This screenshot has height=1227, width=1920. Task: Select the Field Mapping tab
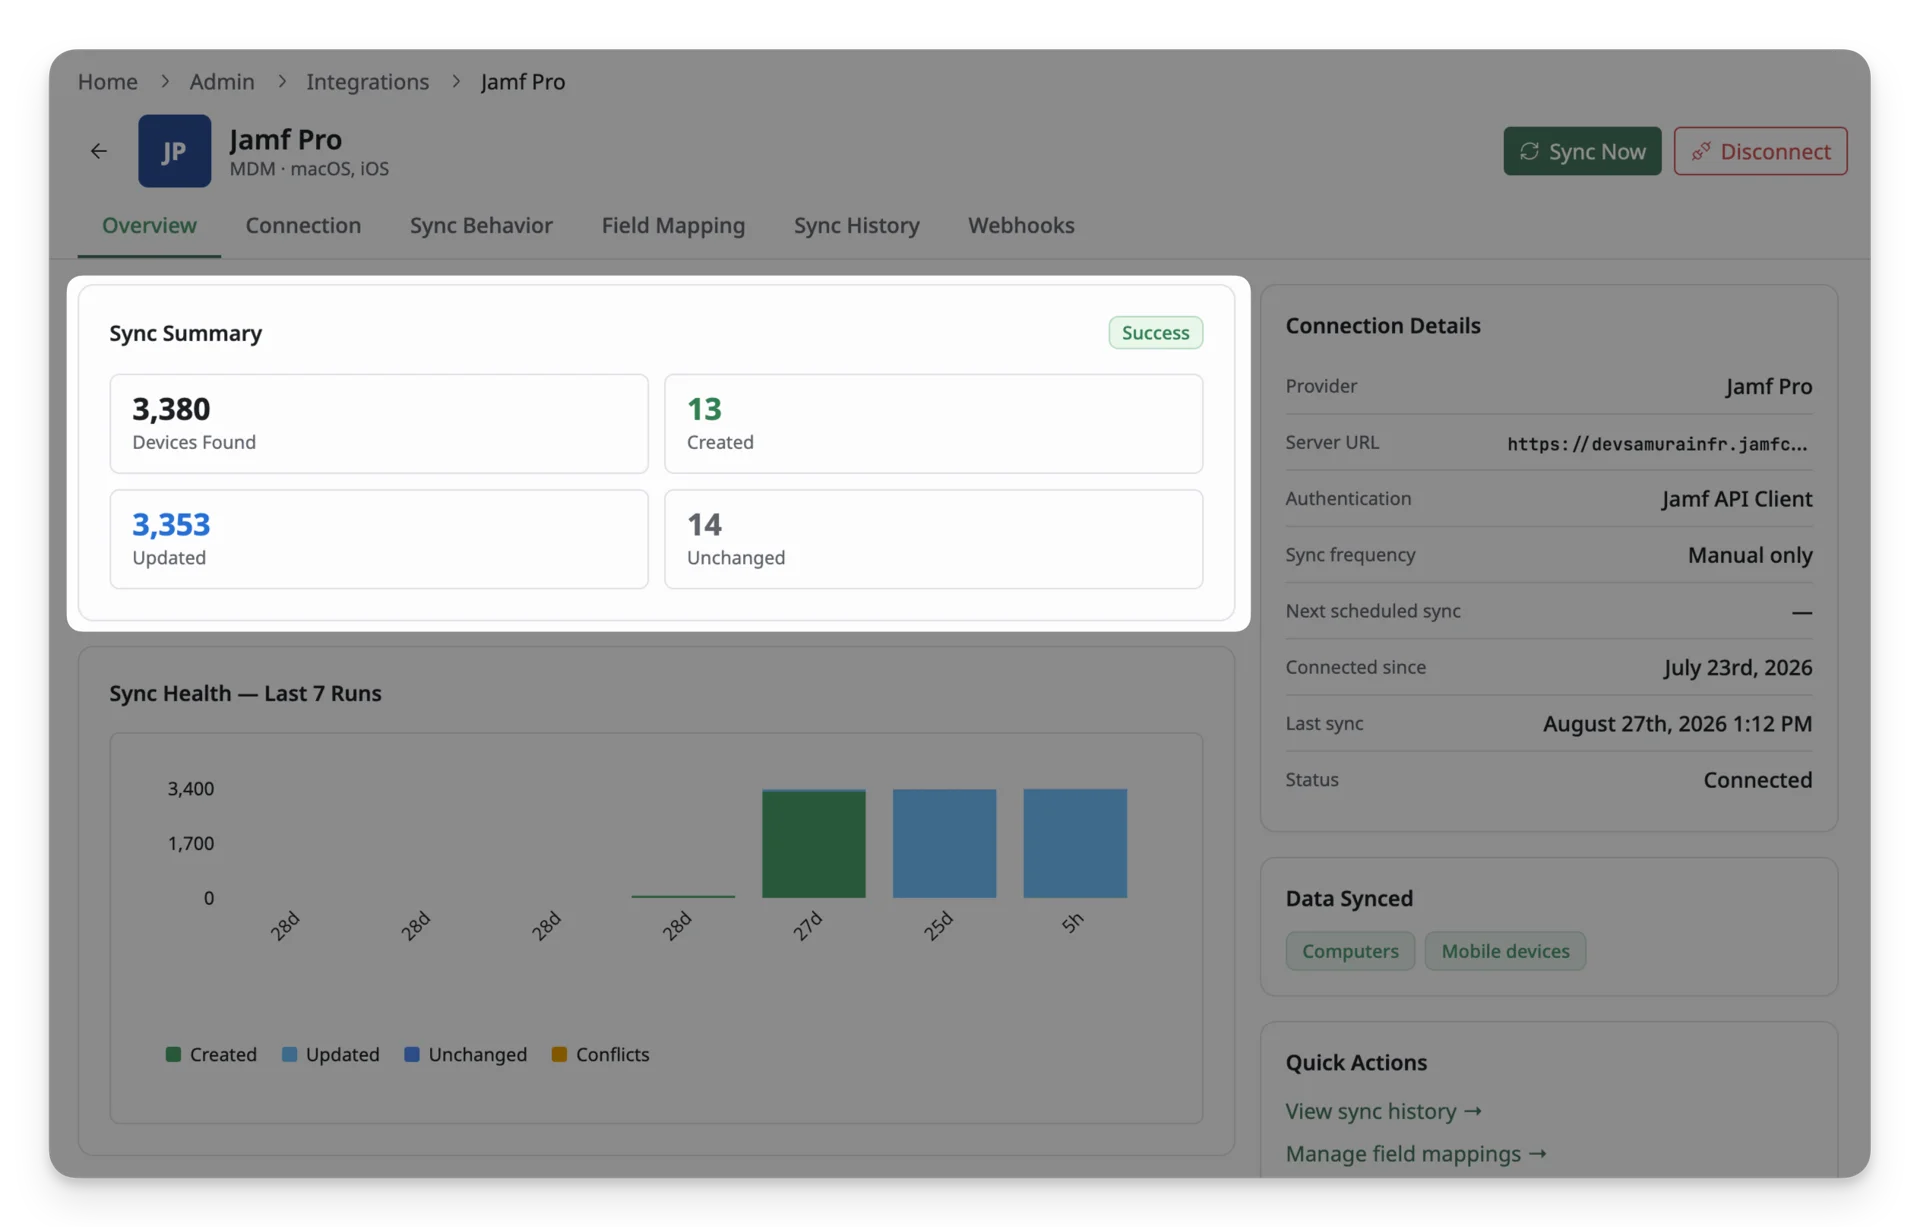(673, 225)
